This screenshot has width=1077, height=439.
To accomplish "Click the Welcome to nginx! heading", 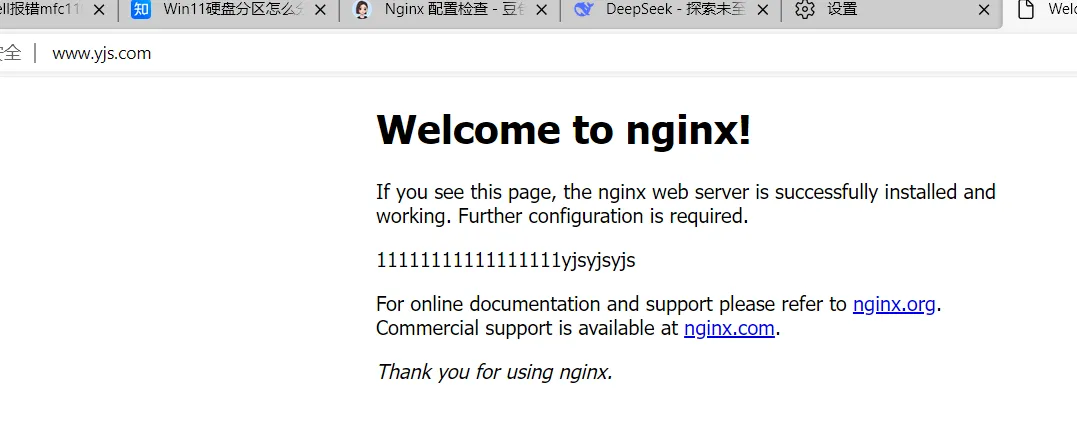I will 563,129.
